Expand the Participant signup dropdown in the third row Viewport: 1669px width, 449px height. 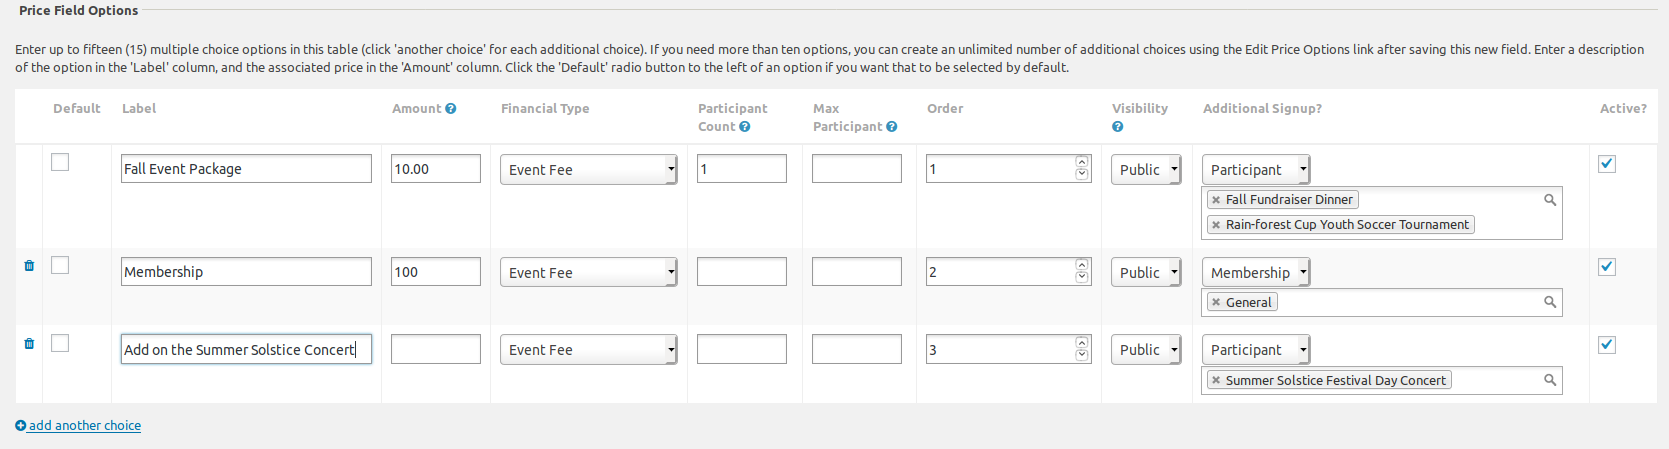[1256, 349]
